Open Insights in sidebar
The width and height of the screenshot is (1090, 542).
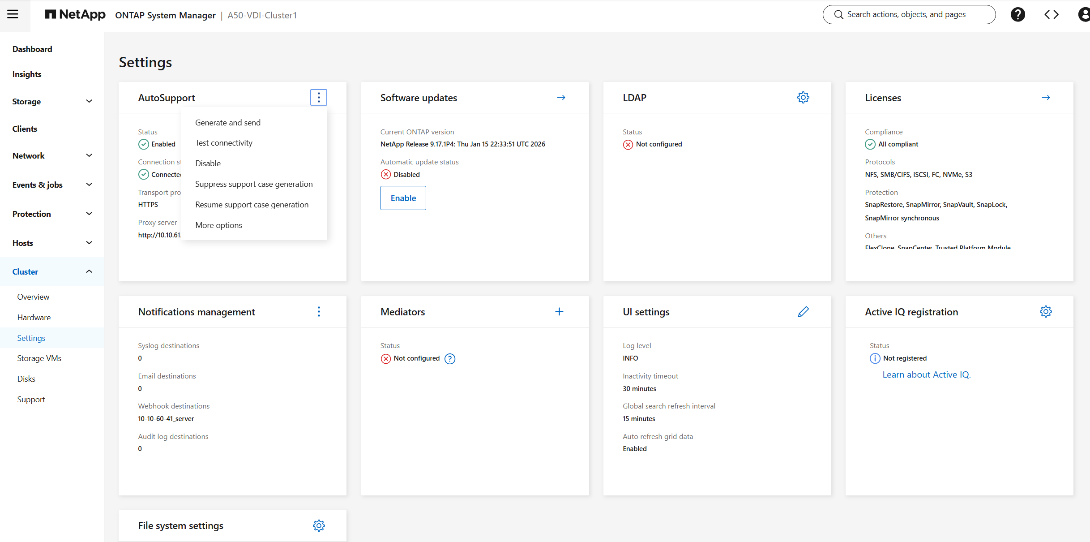pyautogui.click(x=26, y=74)
